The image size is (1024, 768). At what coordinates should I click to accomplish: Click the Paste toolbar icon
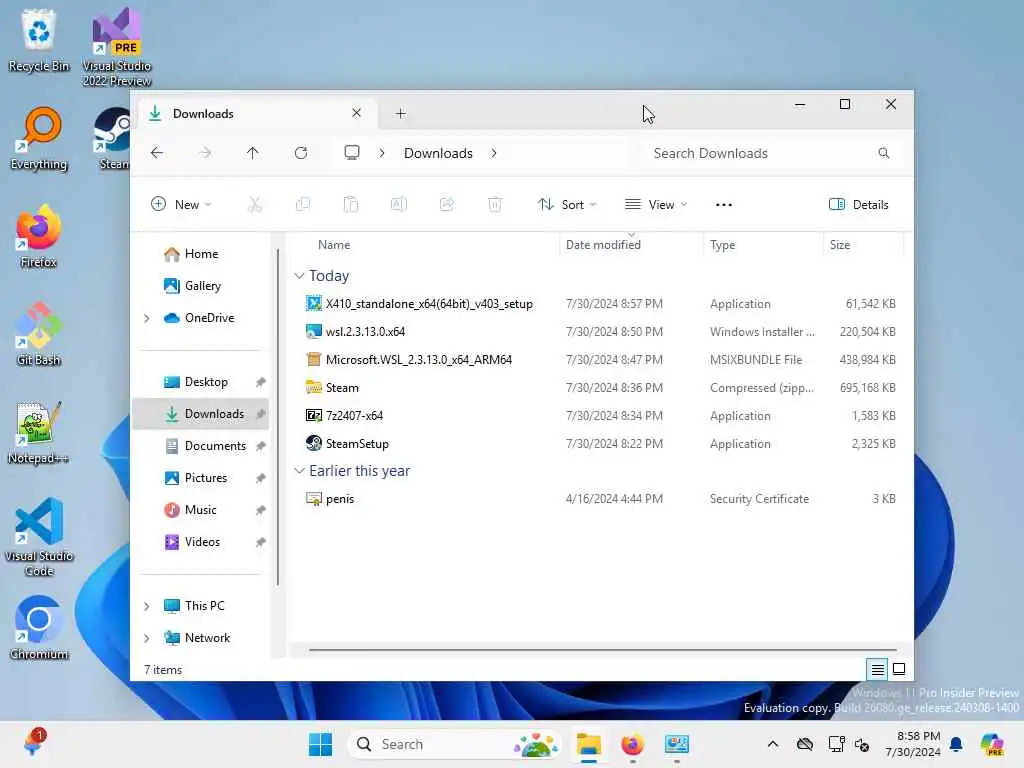click(351, 204)
